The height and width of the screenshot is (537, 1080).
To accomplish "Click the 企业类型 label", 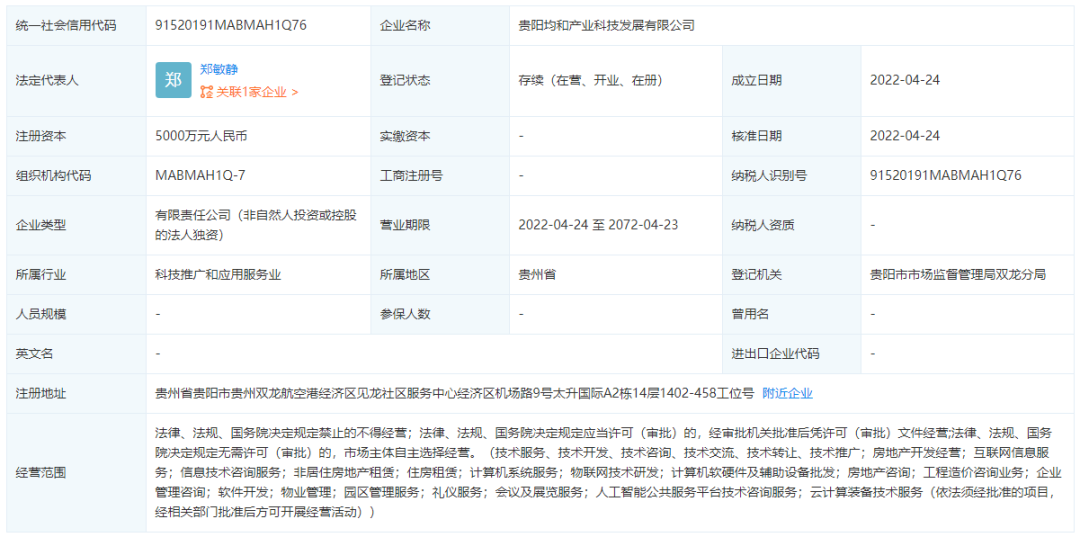I will pyautogui.click(x=41, y=224).
